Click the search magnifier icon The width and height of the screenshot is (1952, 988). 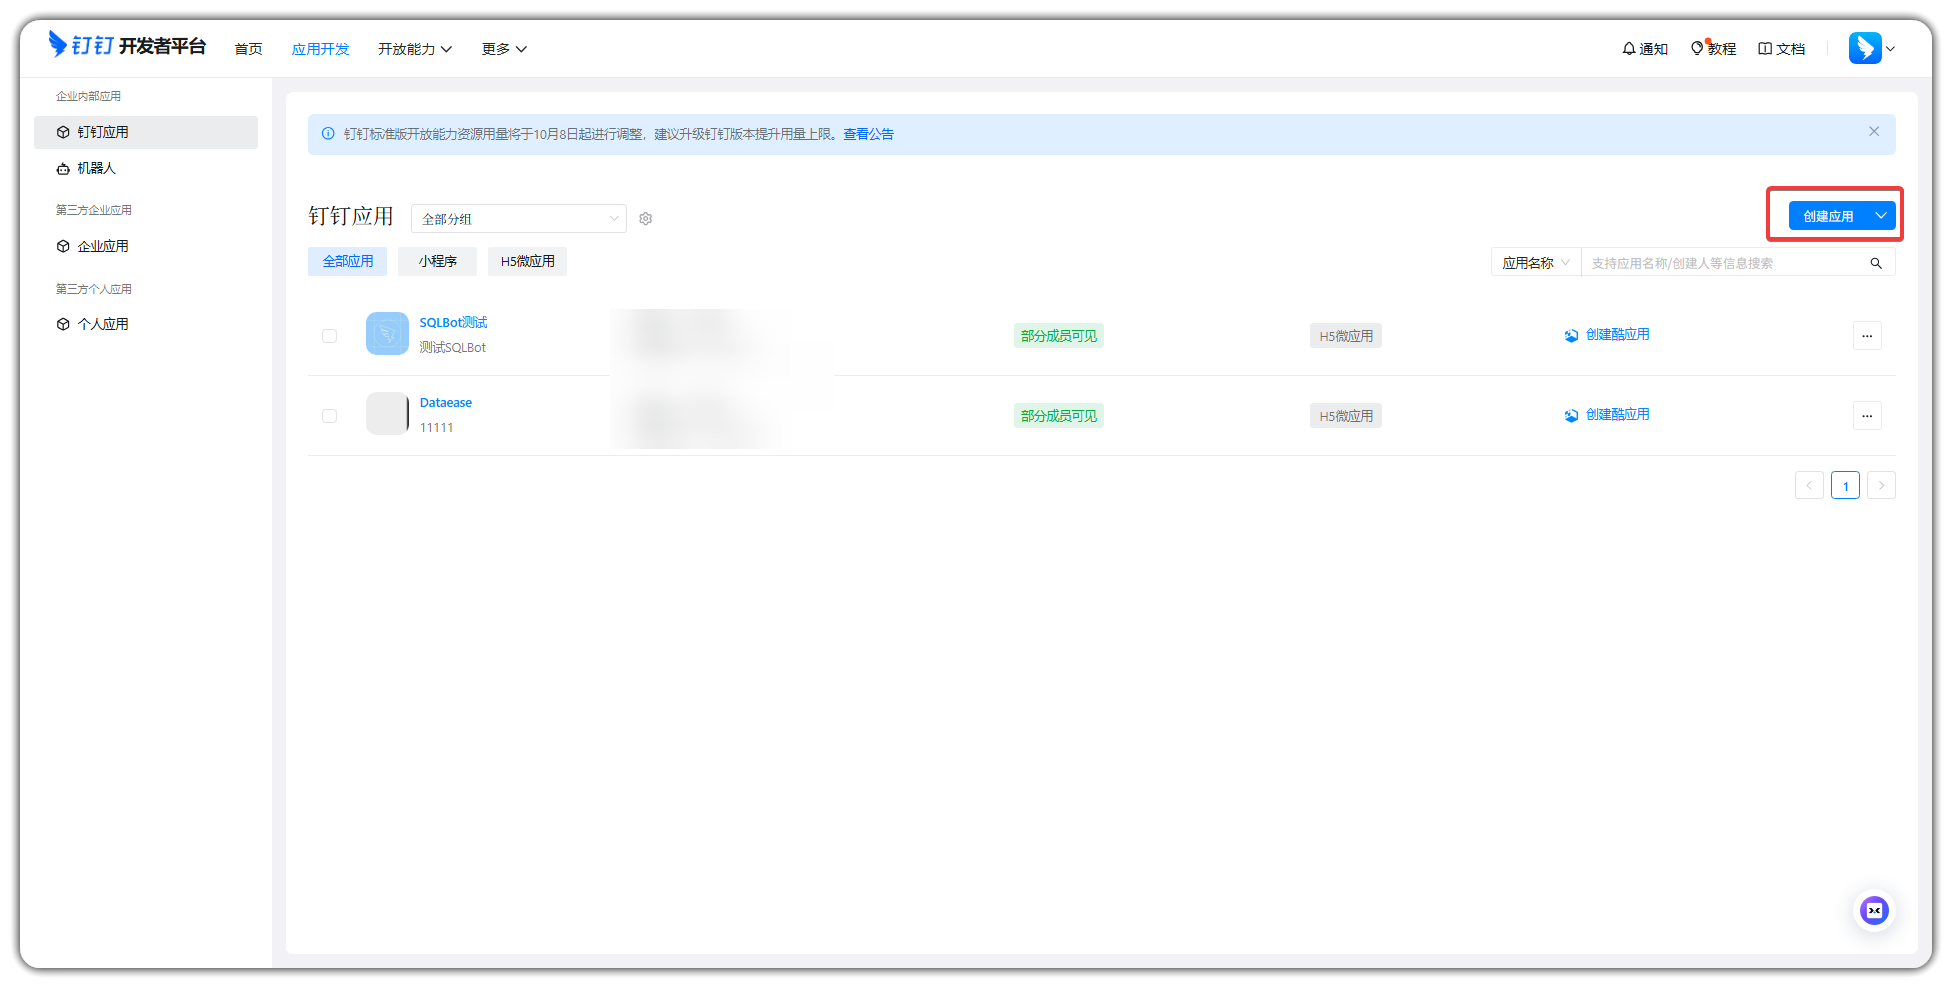pyautogui.click(x=1876, y=263)
